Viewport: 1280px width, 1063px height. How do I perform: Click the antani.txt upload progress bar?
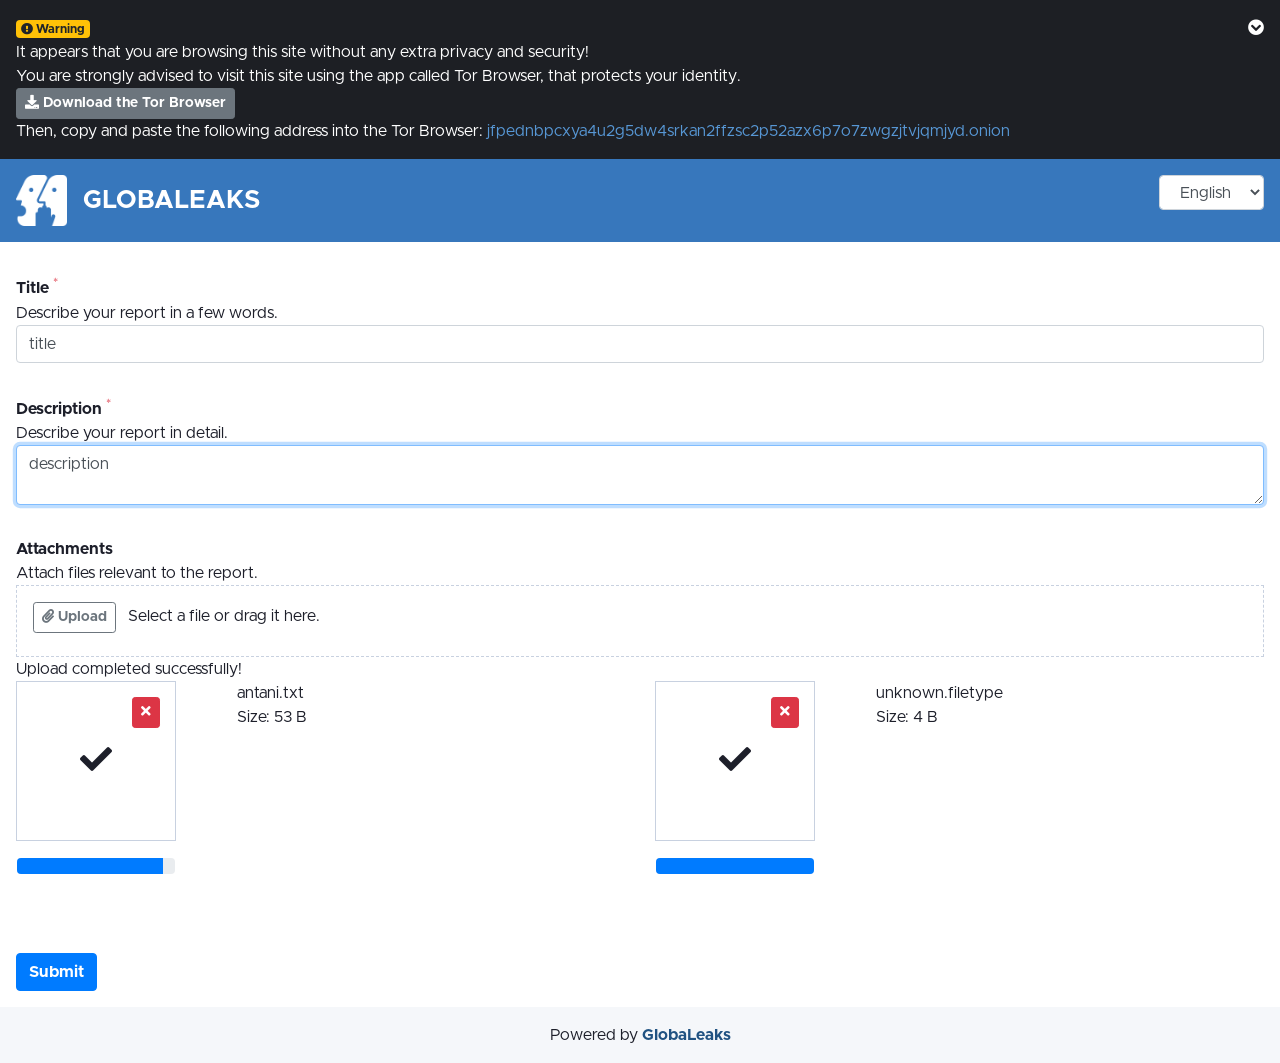tap(96, 866)
